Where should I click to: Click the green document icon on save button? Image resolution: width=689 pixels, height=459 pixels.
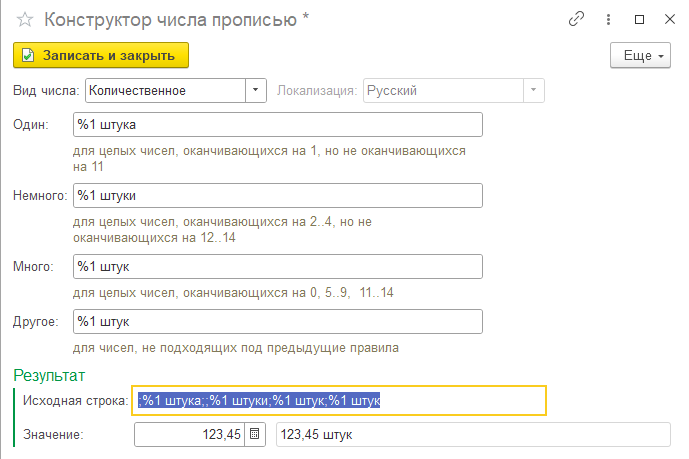click(28, 55)
